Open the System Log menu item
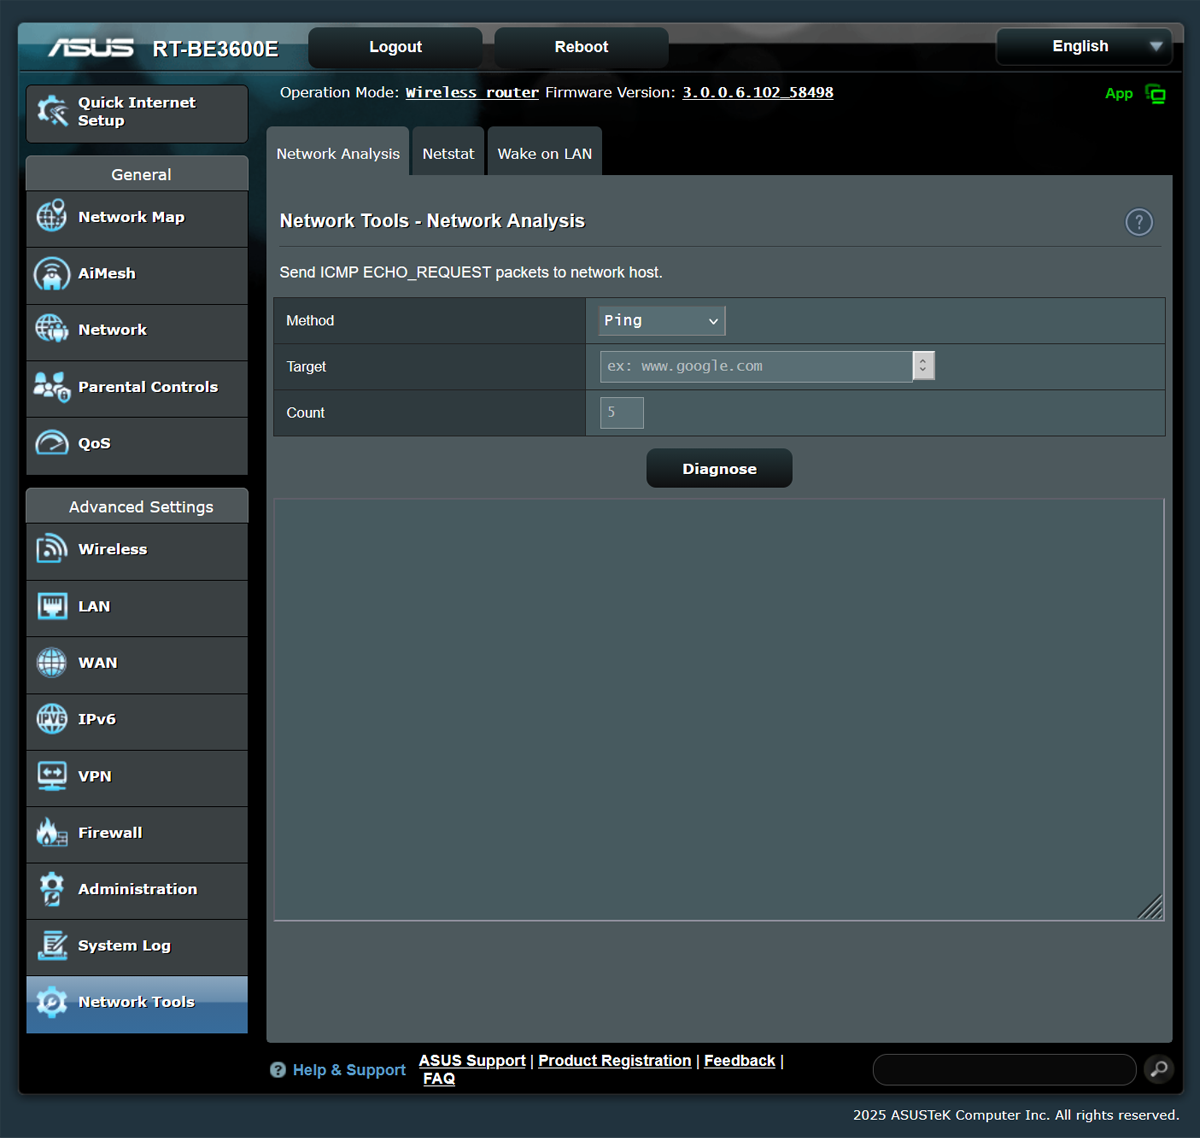This screenshot has width=1200, height=1138. pyautogui.click(x=137, y=946)
